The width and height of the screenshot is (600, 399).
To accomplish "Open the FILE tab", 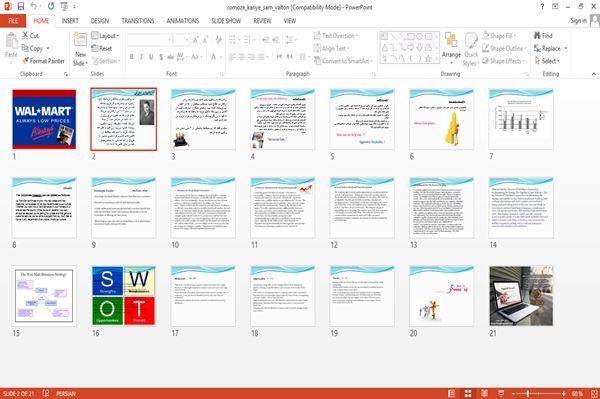I will point(13,21).
